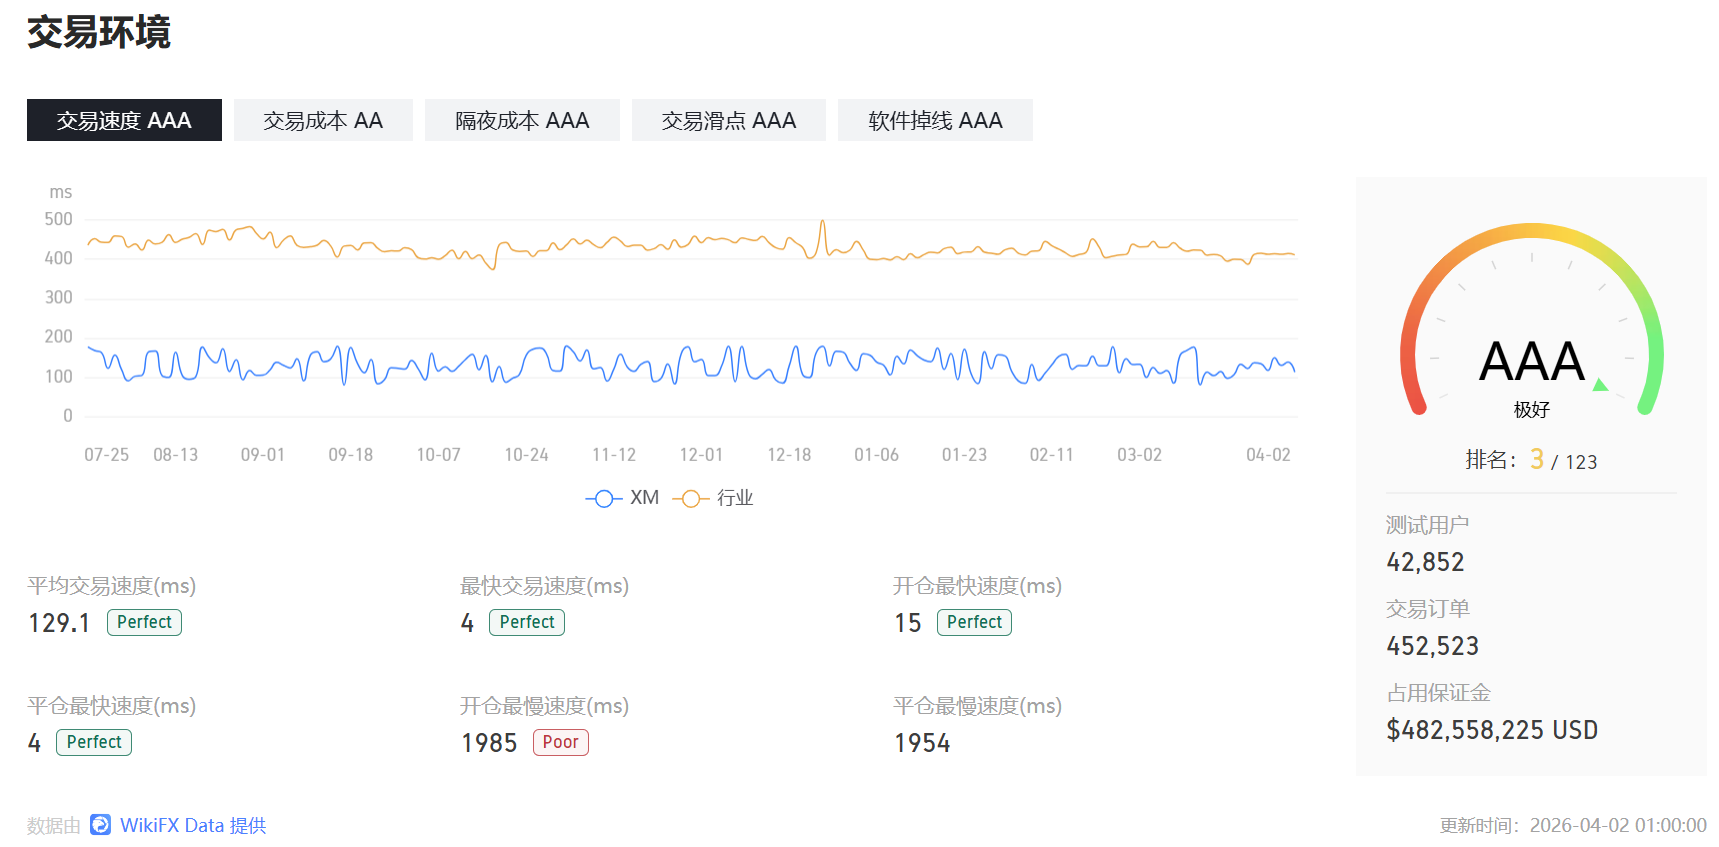The height and width of the screenshot is (847, 1719).
Task: Open the 软件掉线 AAA tab
Action: [935, 120]
